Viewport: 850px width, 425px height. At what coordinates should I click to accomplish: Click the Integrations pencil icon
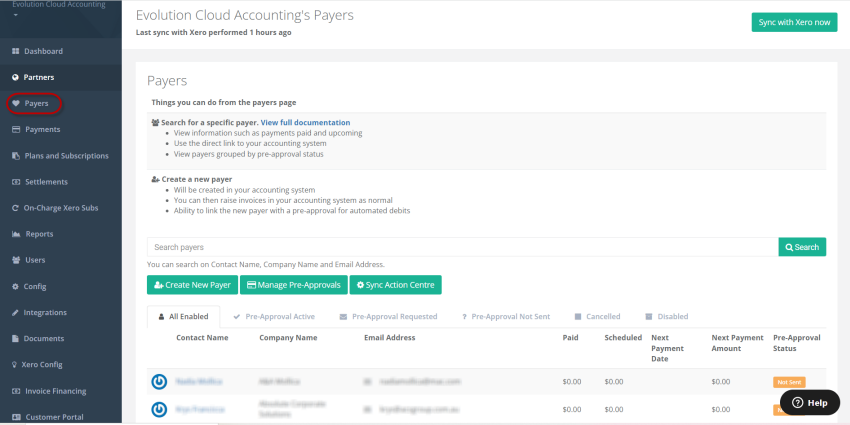pyautogui.click(x=16, y=312)
